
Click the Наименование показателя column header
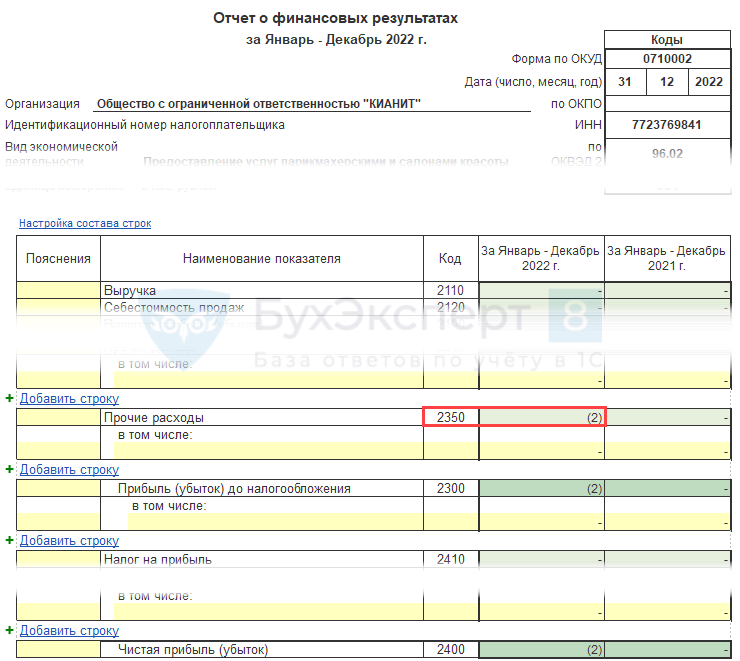[262, 259]
